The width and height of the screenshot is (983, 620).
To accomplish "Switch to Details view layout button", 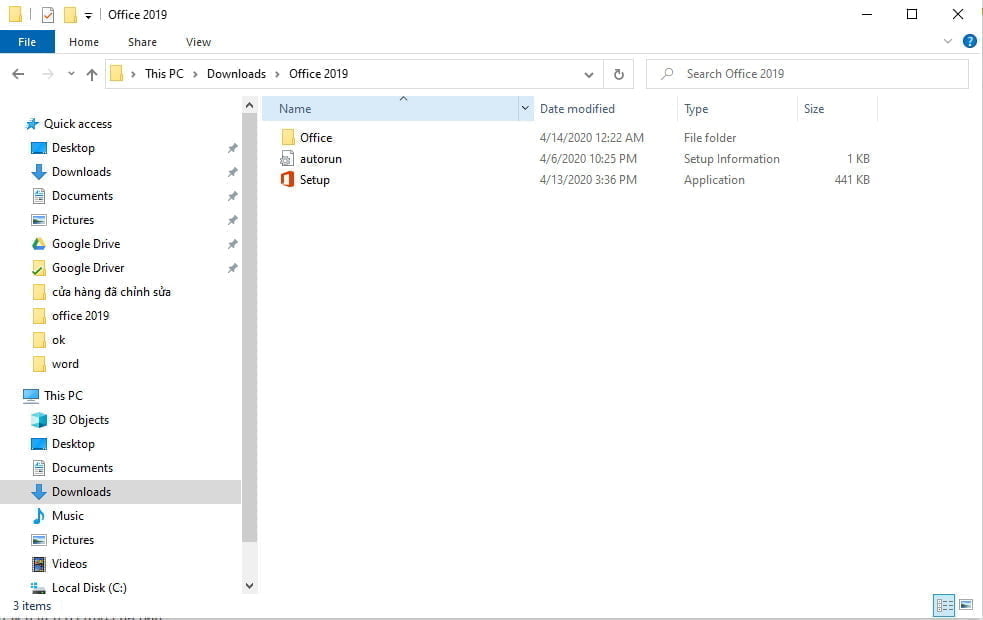I will tap(943, 605).
